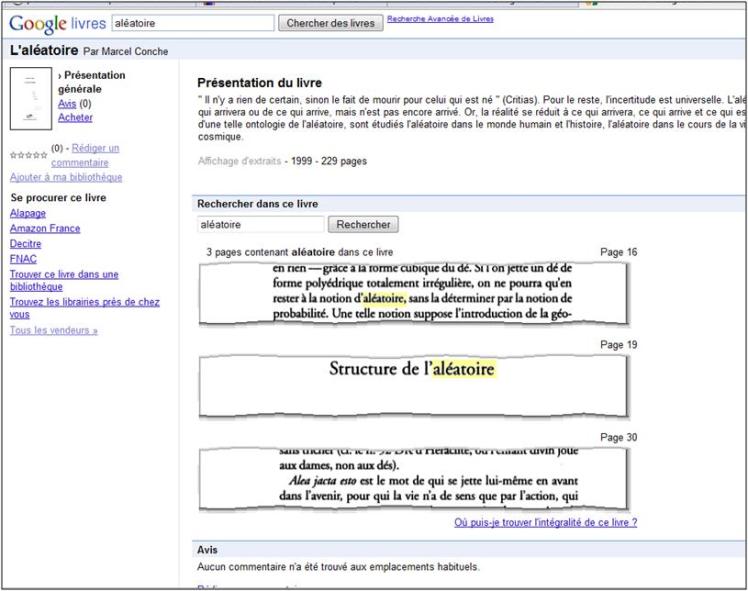
Task: Open the FNAC seller link
Action: click(x=23, y=258)
